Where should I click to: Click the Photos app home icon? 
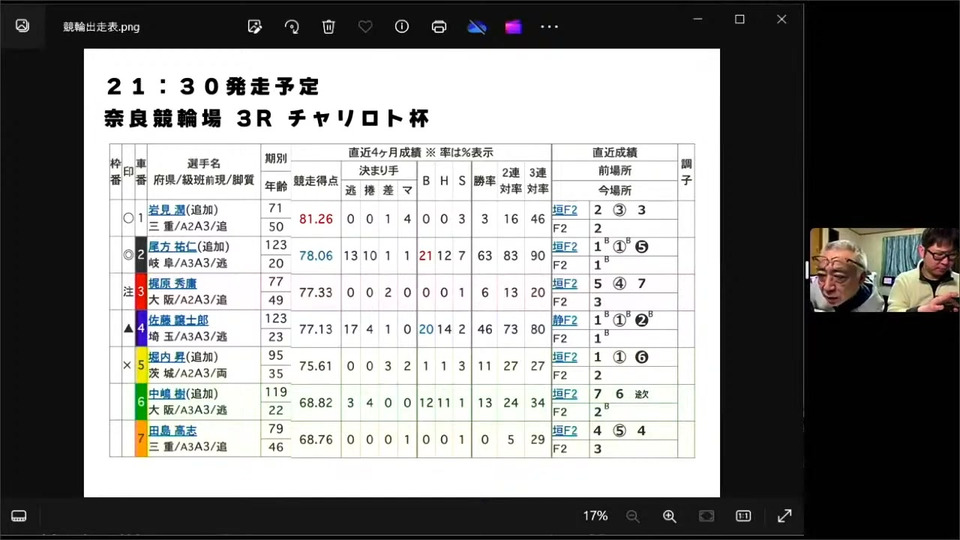pyautogui.click(x=22, y=26)
